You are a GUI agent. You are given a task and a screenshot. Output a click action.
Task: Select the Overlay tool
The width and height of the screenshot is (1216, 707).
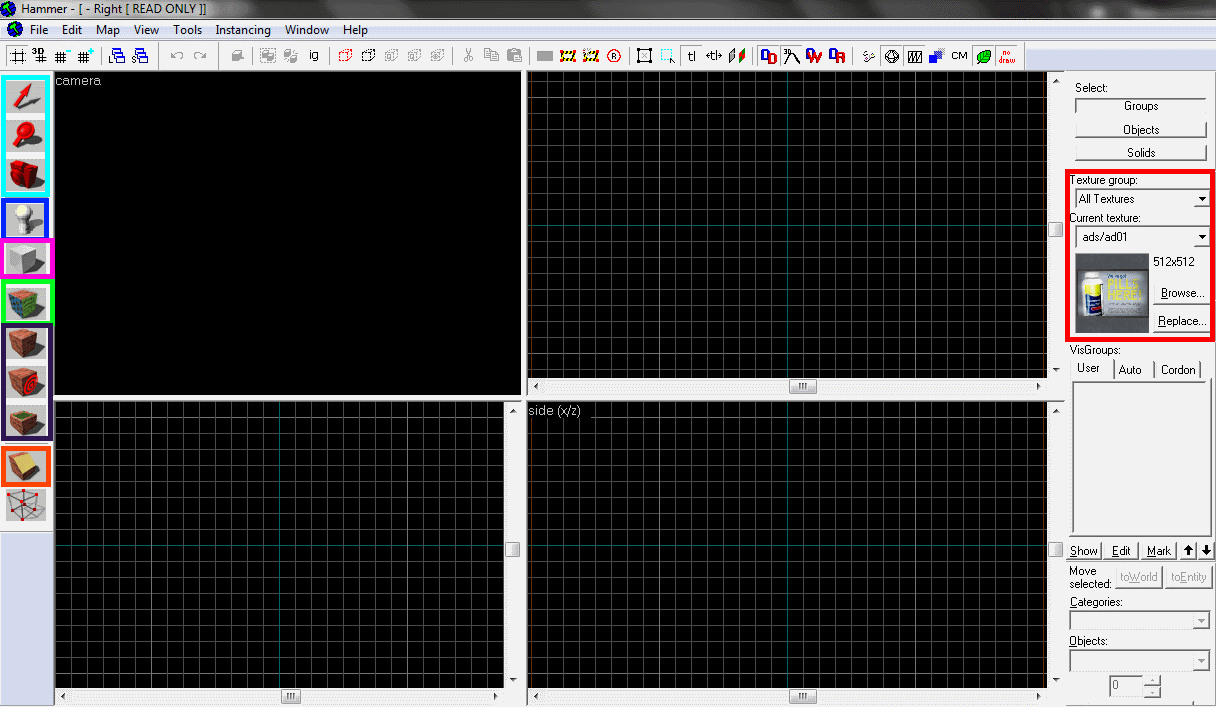(27, 420)
